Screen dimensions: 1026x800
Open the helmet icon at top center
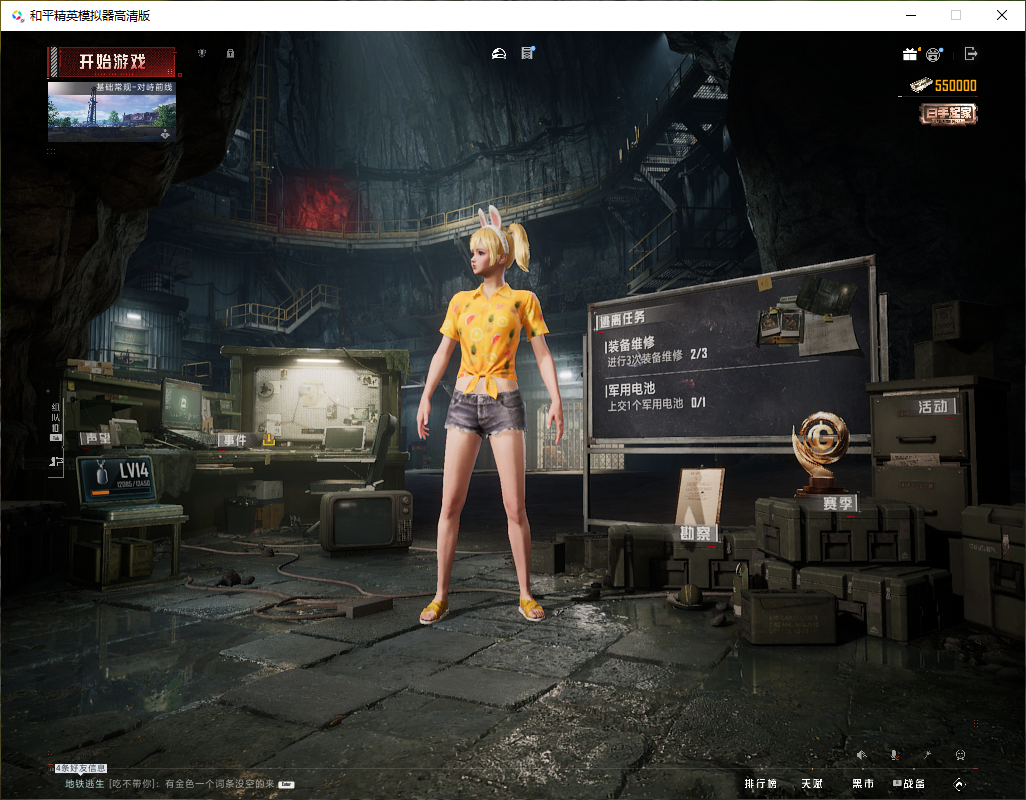click(499, 54)
